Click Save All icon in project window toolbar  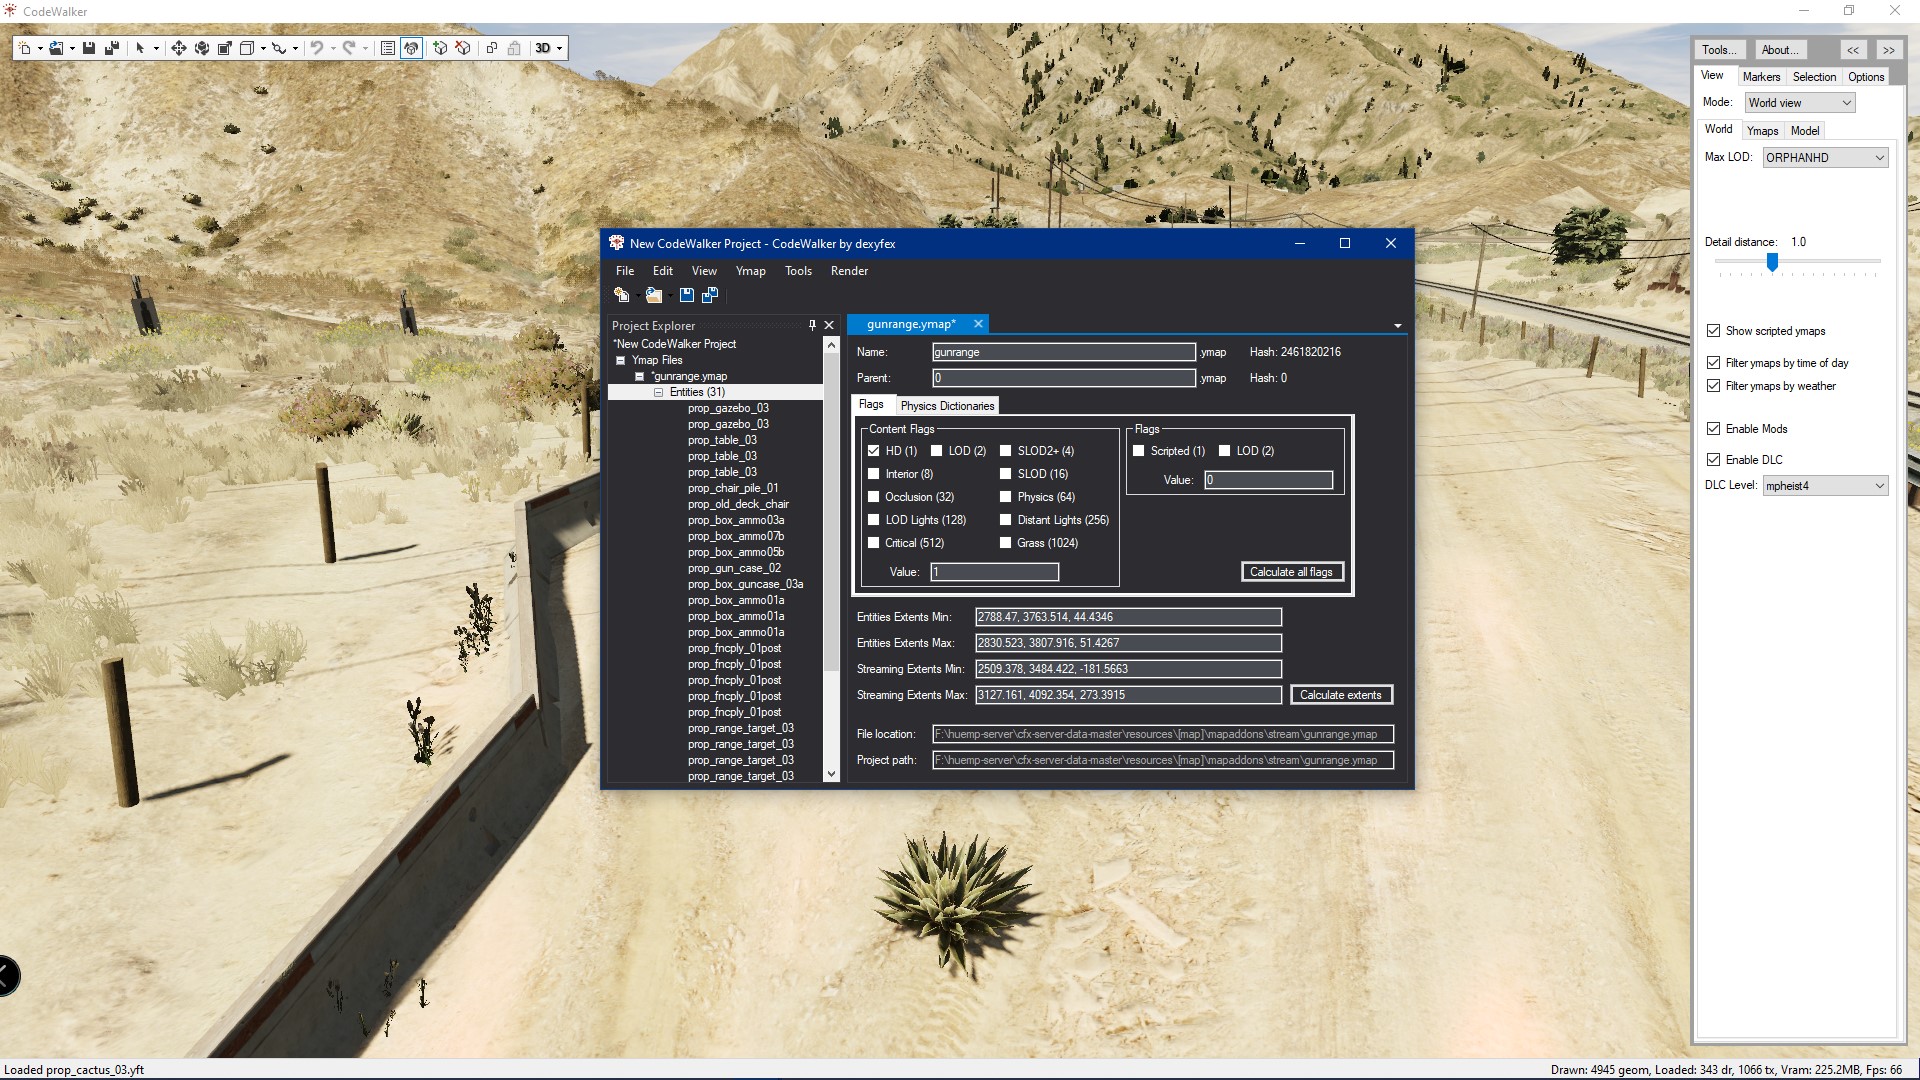click(x=710, y=295)
